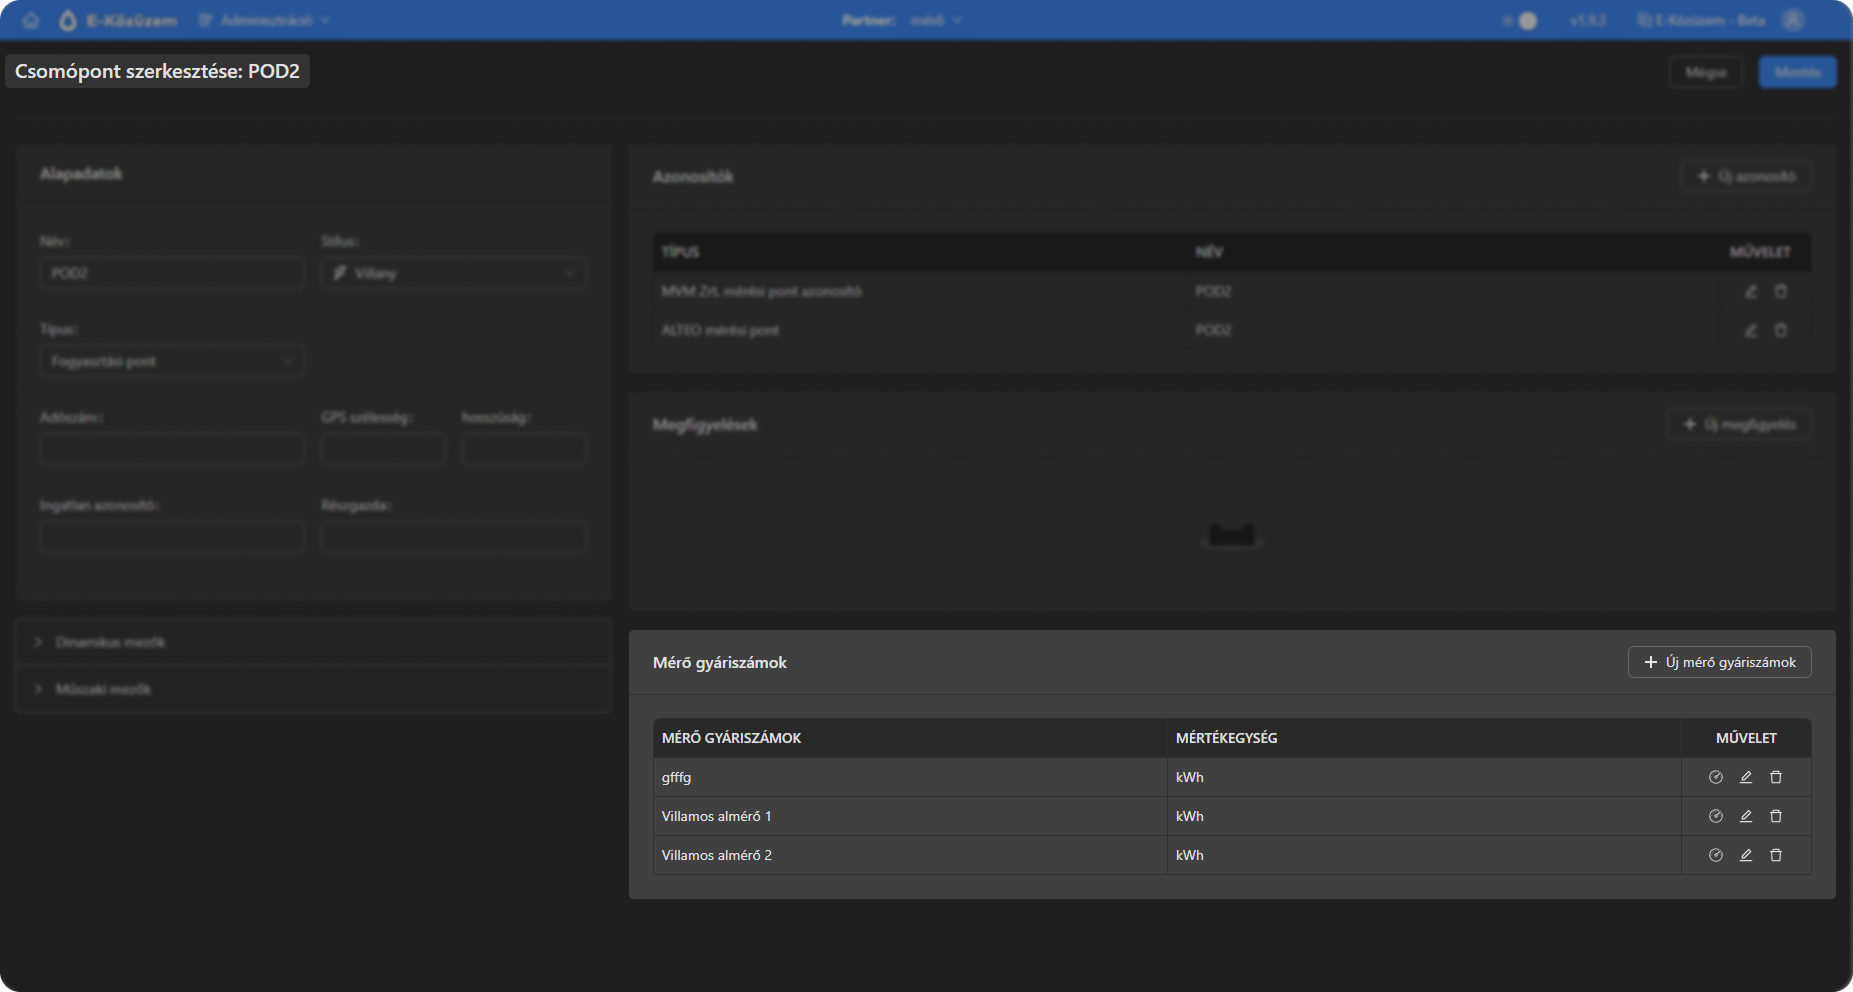Image resolution: width=1853 pixels, height=992 pixels.
Task: Click the Mégse cancel button
Action: click(x=1705, y=72)
